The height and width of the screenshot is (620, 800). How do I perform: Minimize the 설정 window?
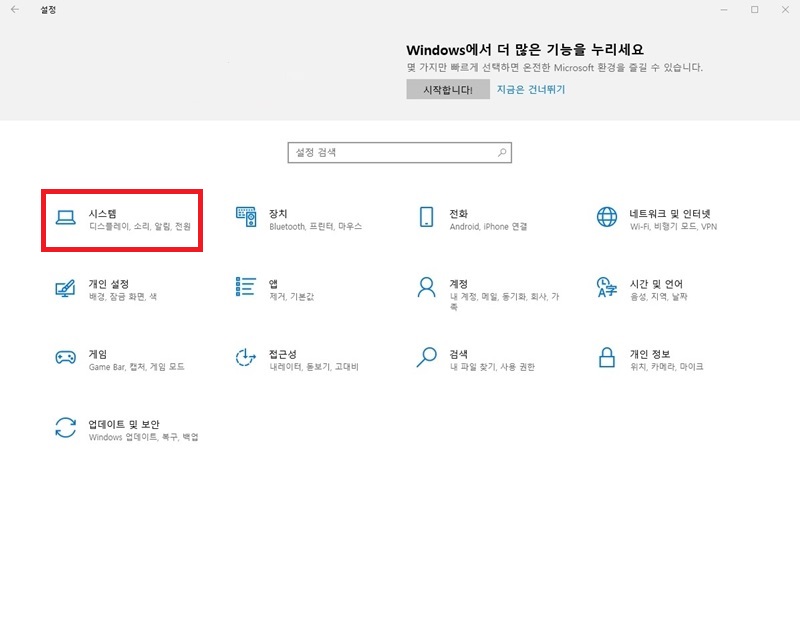pos(724,9)
